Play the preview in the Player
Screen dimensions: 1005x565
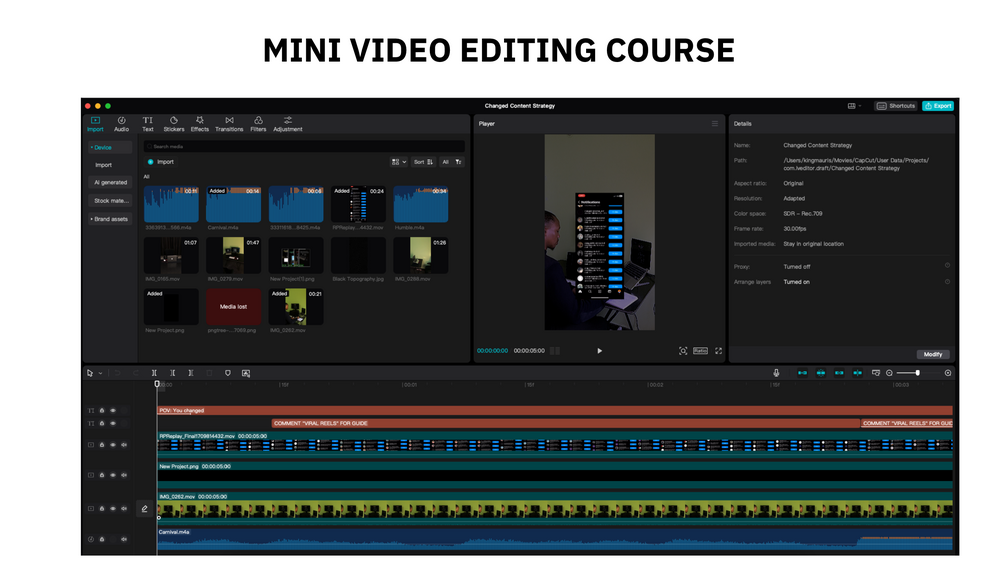pyautogui.click(x=599, y=351)
